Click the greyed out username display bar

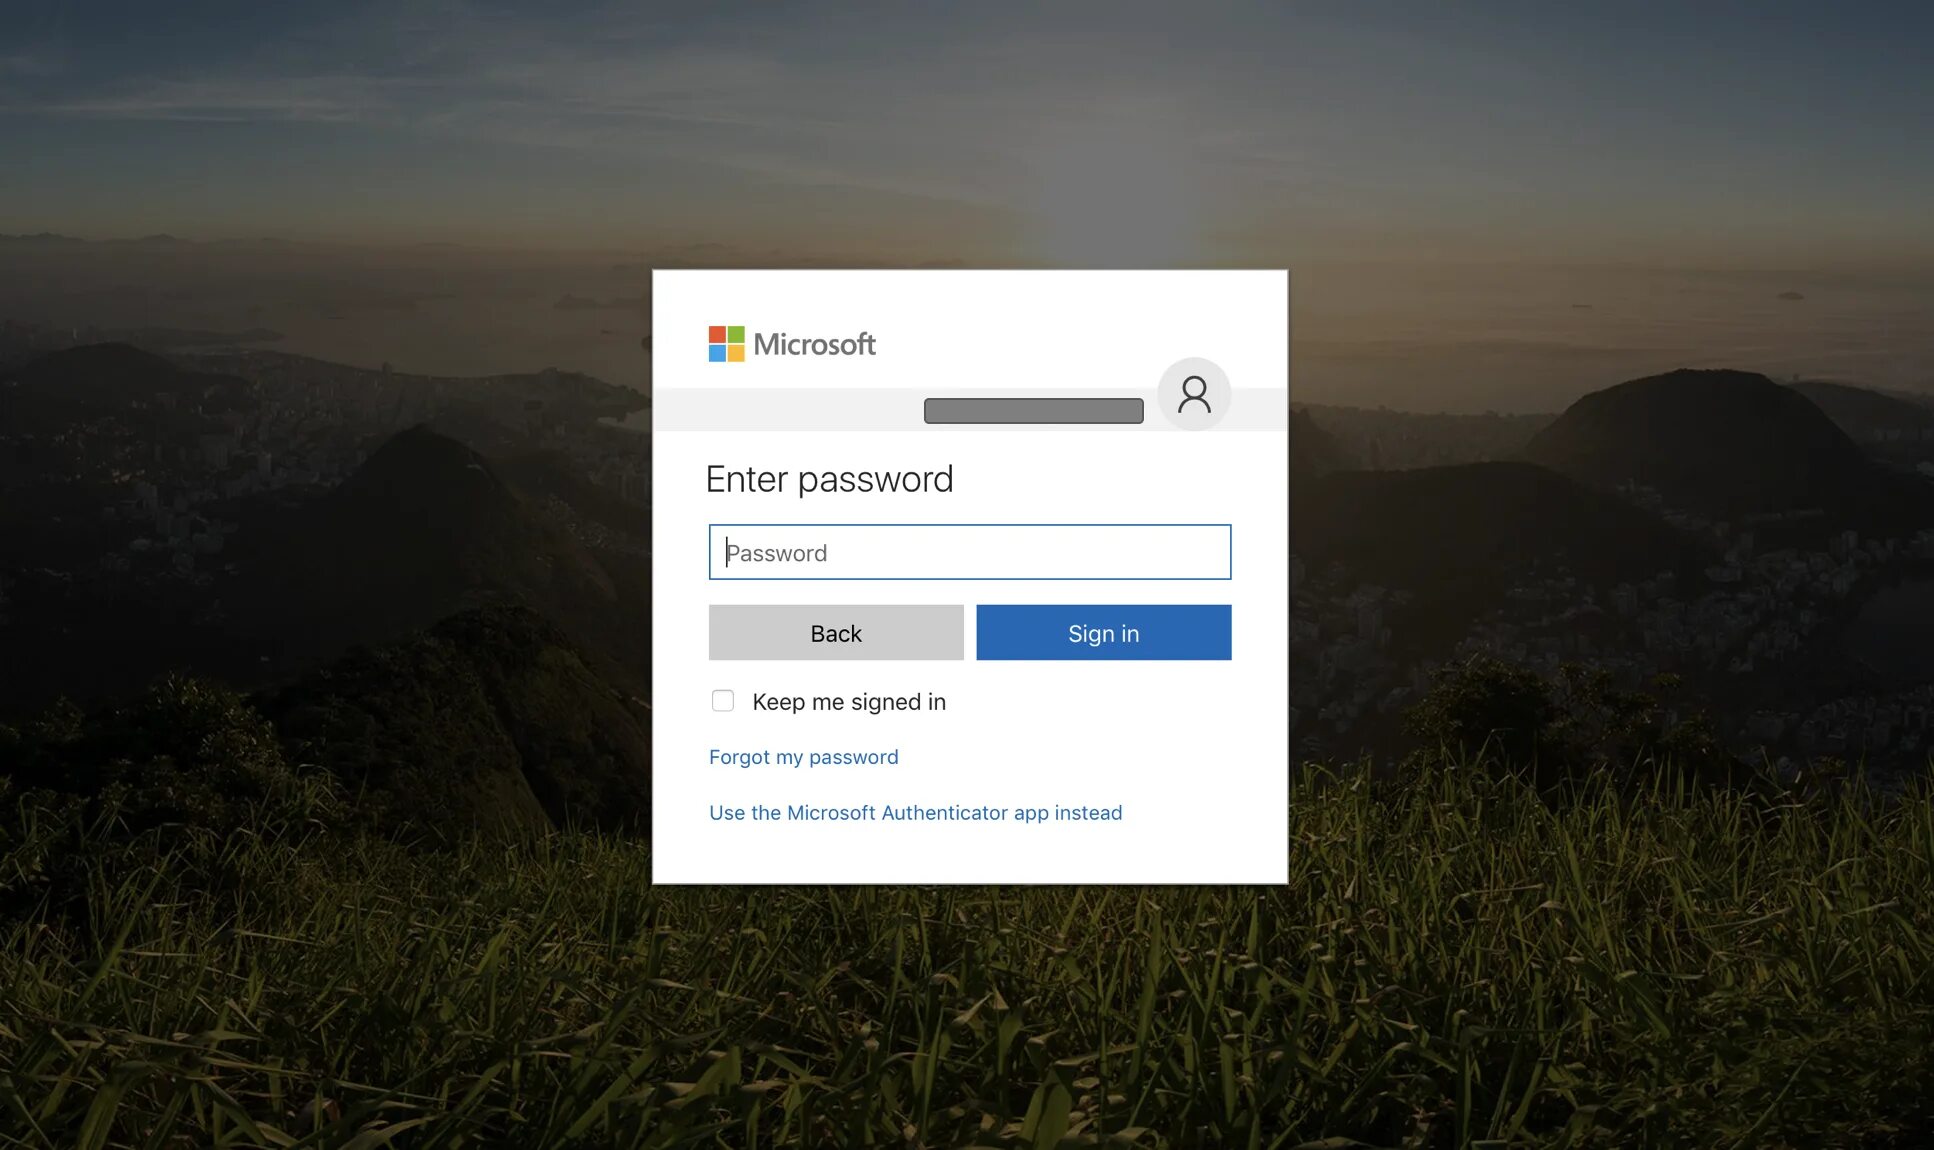point(1033,409)
